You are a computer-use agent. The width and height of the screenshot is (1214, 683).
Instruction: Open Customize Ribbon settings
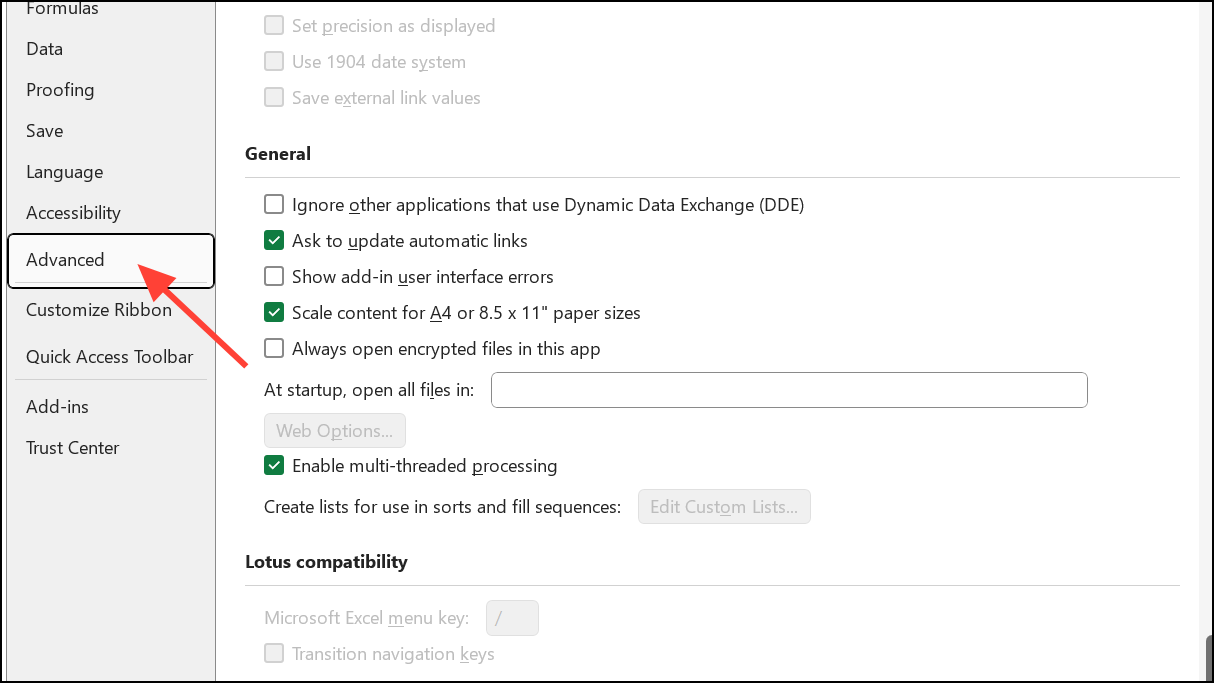(x=99, y=310)
